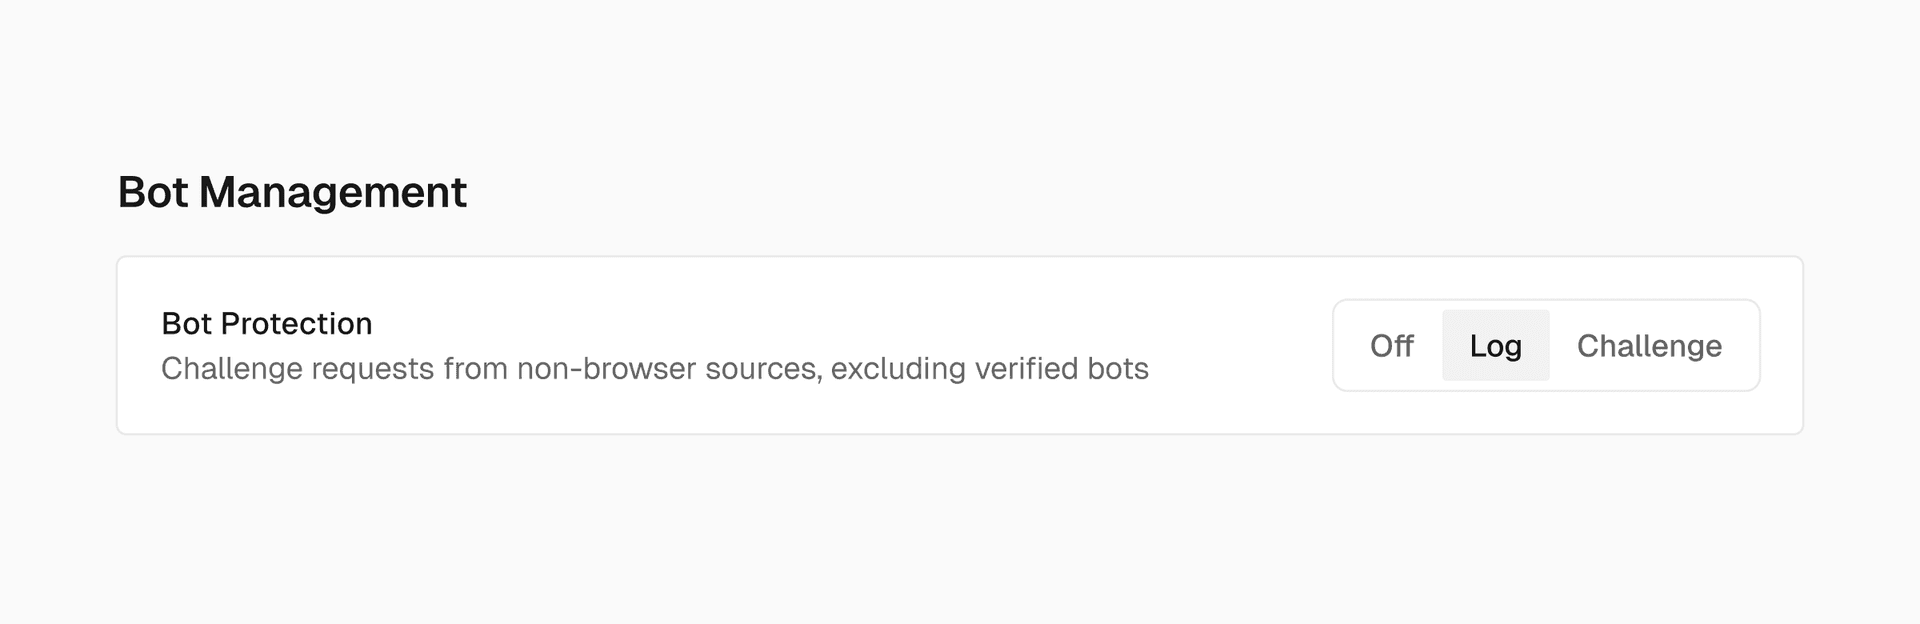The height and width of the screenshot is (624, 1920).
Task: Enable Challenge mode for non-browser requests
Action: click(x=1649, y=346)
